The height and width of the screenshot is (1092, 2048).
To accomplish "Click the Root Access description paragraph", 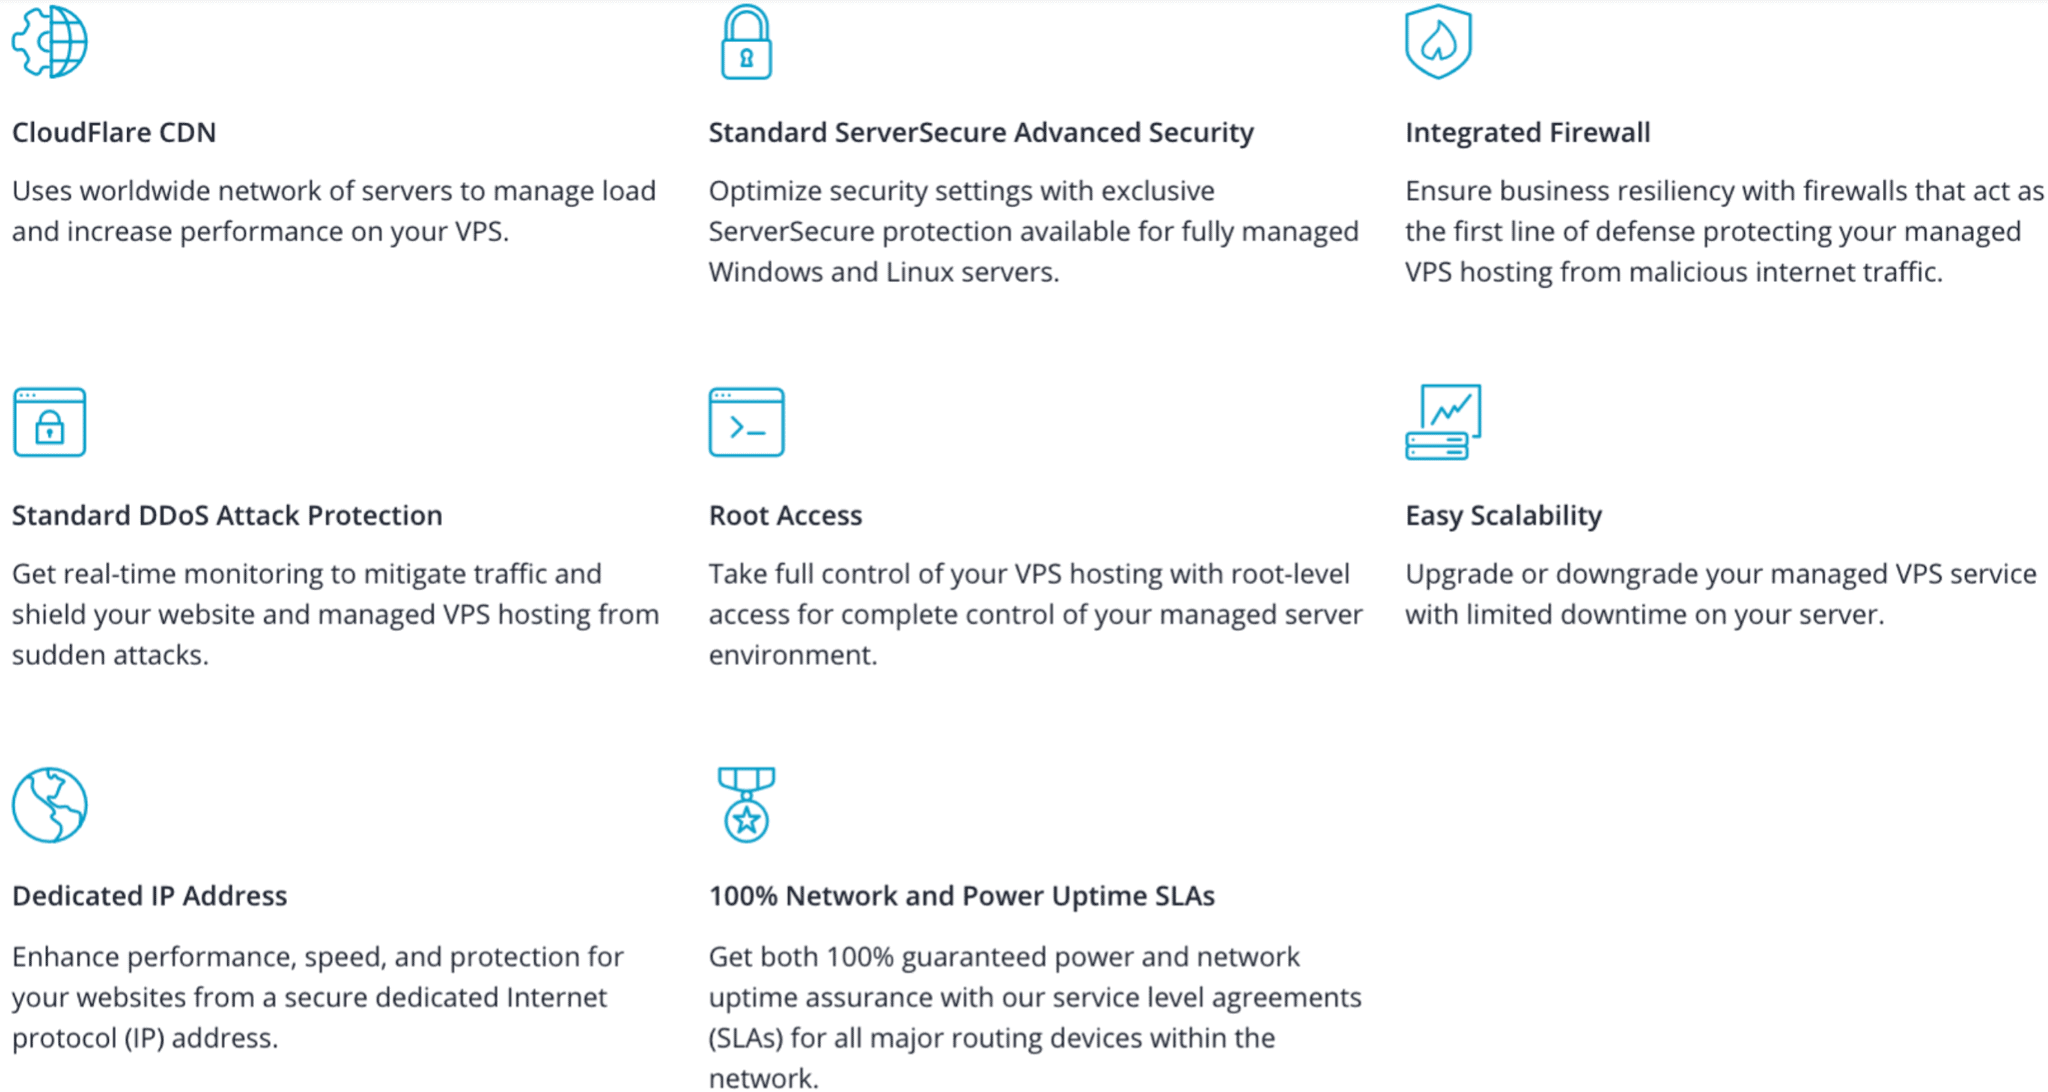I will point(1035,614).
